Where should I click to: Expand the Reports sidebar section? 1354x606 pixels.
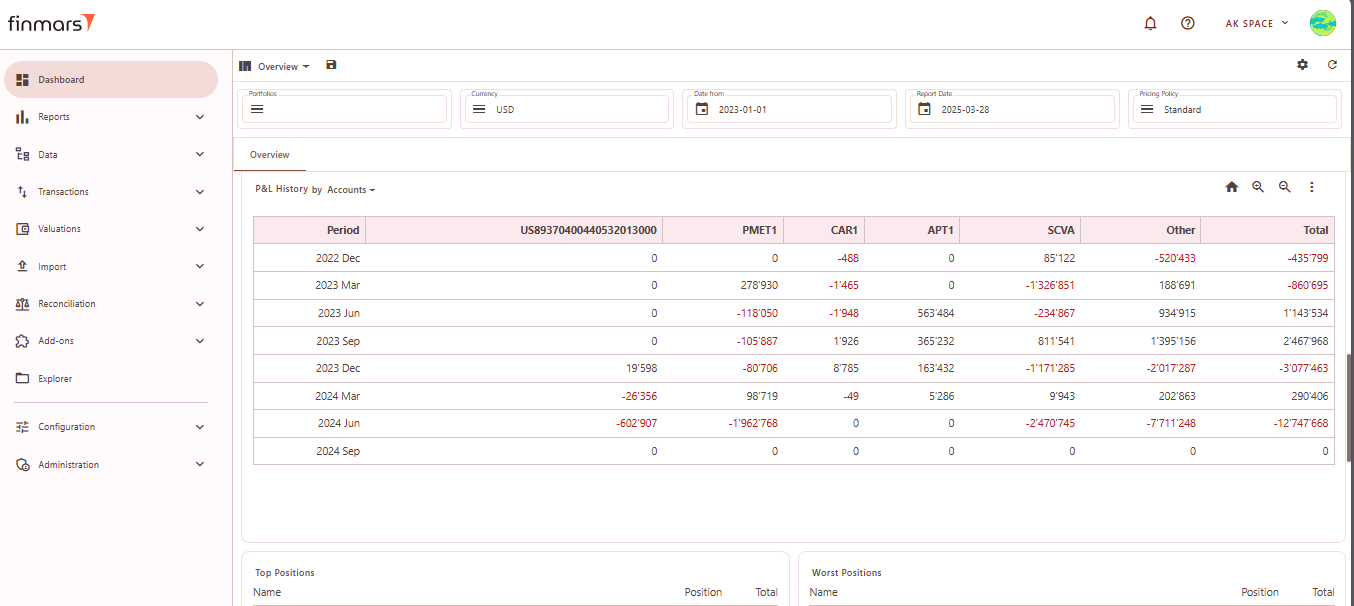pos(110,117)
